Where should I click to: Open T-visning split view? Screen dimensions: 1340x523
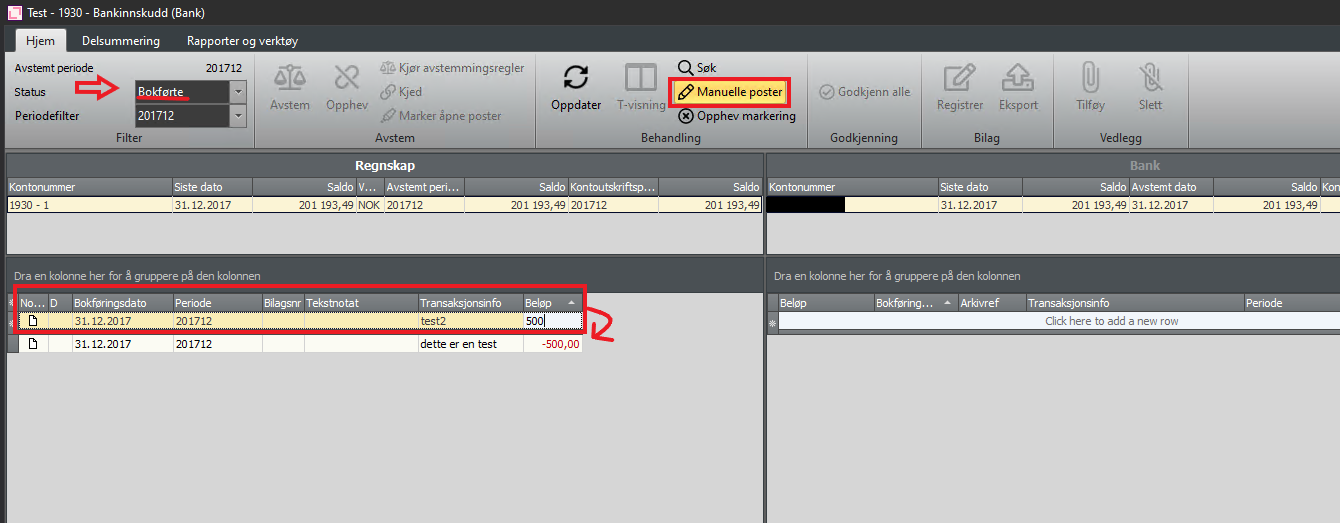[x=635, y=78]
